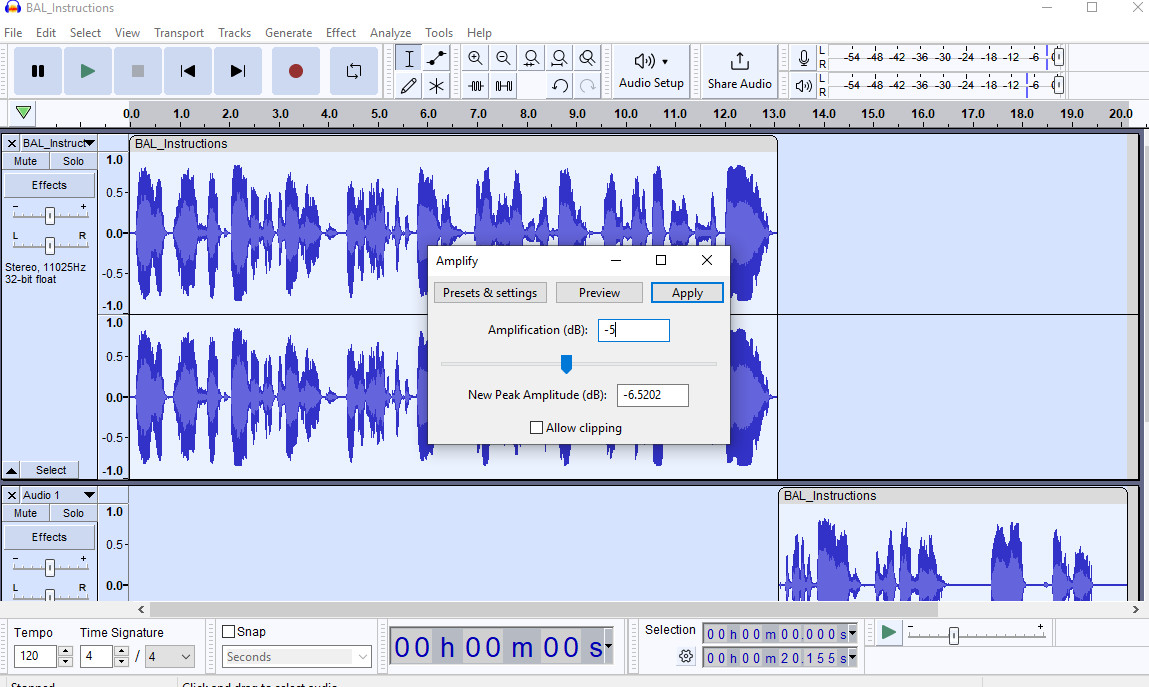Activate the Envelope tool
Screen dimensions: 1149x687
click(x=437, y=58)
